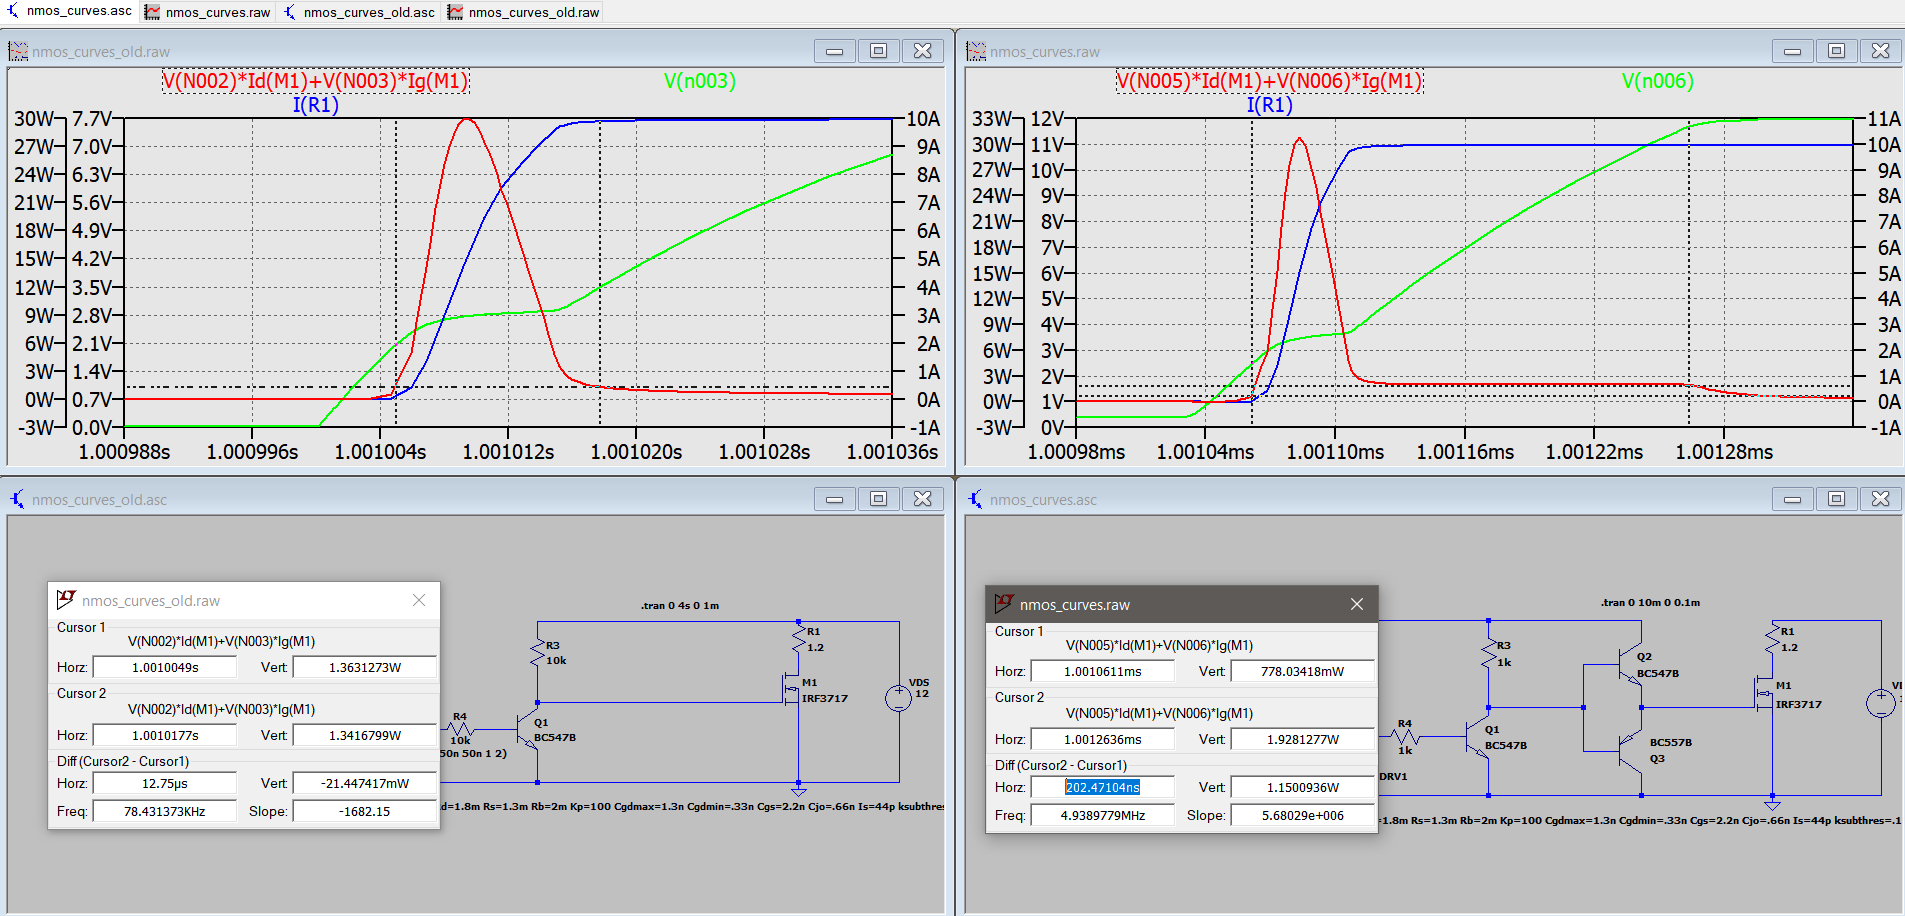Click the waveform icon in nmos_curves.raw plot title bar
This screenshot has width=1905, height=916.
pyautogui.click(x=976, y=51)
